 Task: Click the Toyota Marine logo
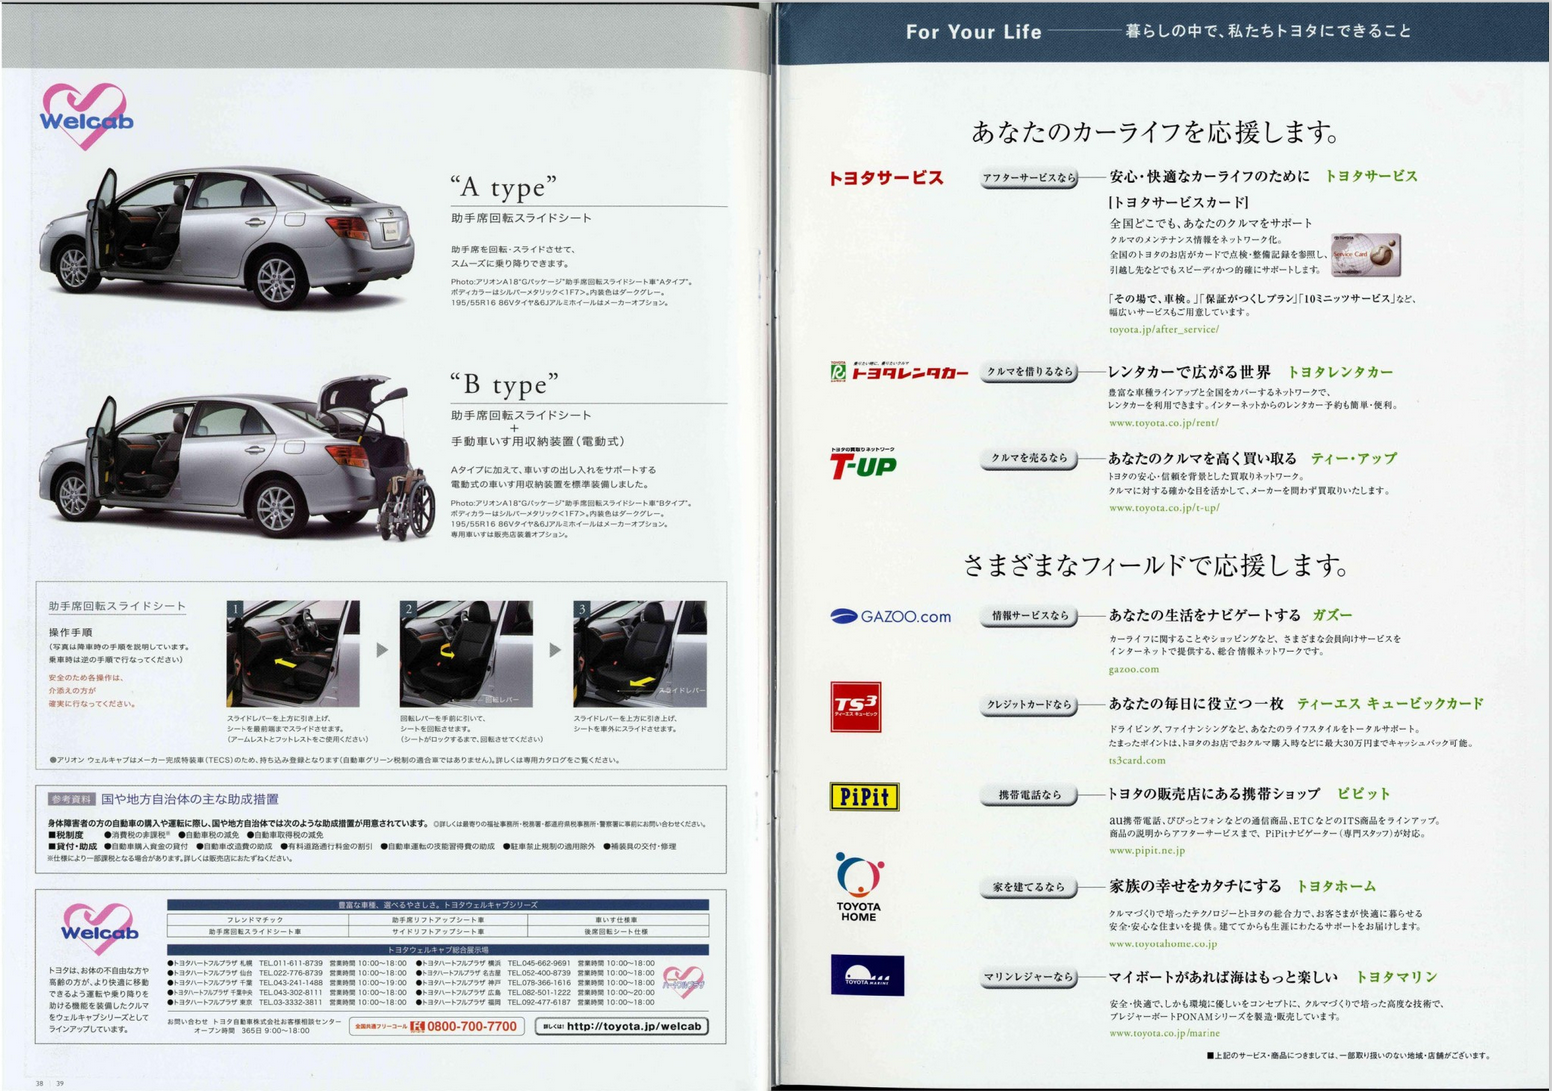867,975
